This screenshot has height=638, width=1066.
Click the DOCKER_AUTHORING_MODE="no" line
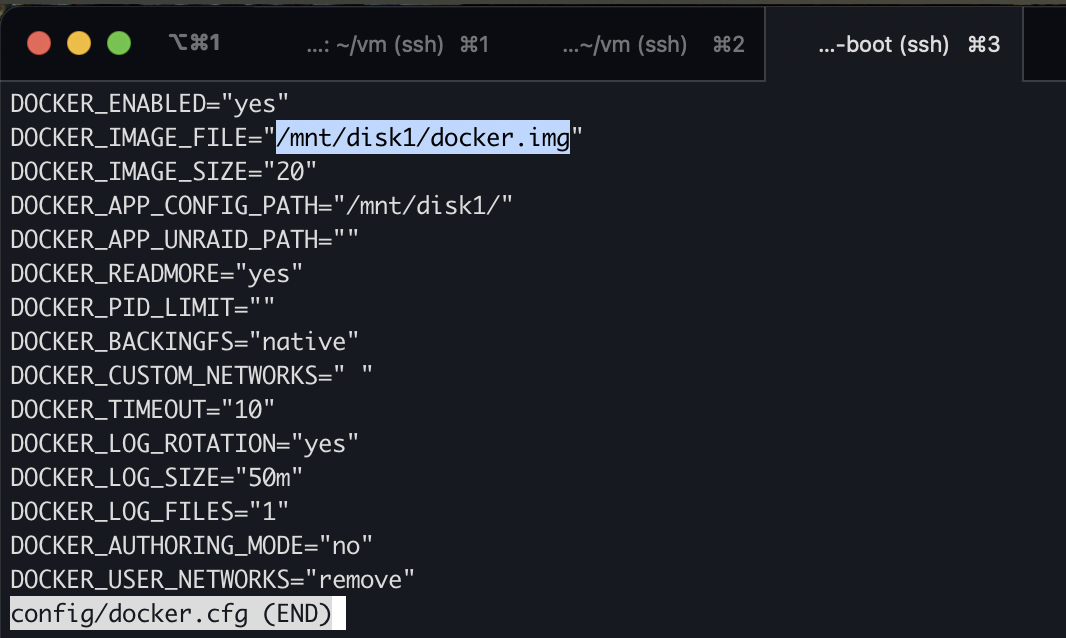pyautogui.click(x=191, y=545)
